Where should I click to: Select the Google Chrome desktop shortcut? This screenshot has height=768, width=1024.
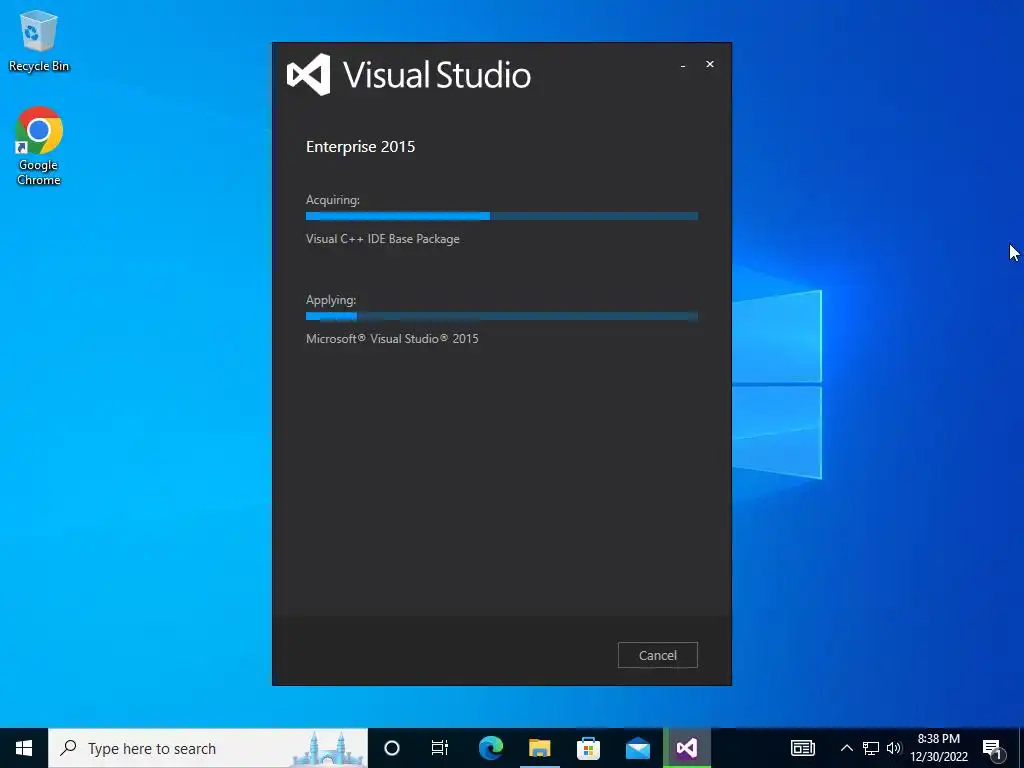point(39,146)
